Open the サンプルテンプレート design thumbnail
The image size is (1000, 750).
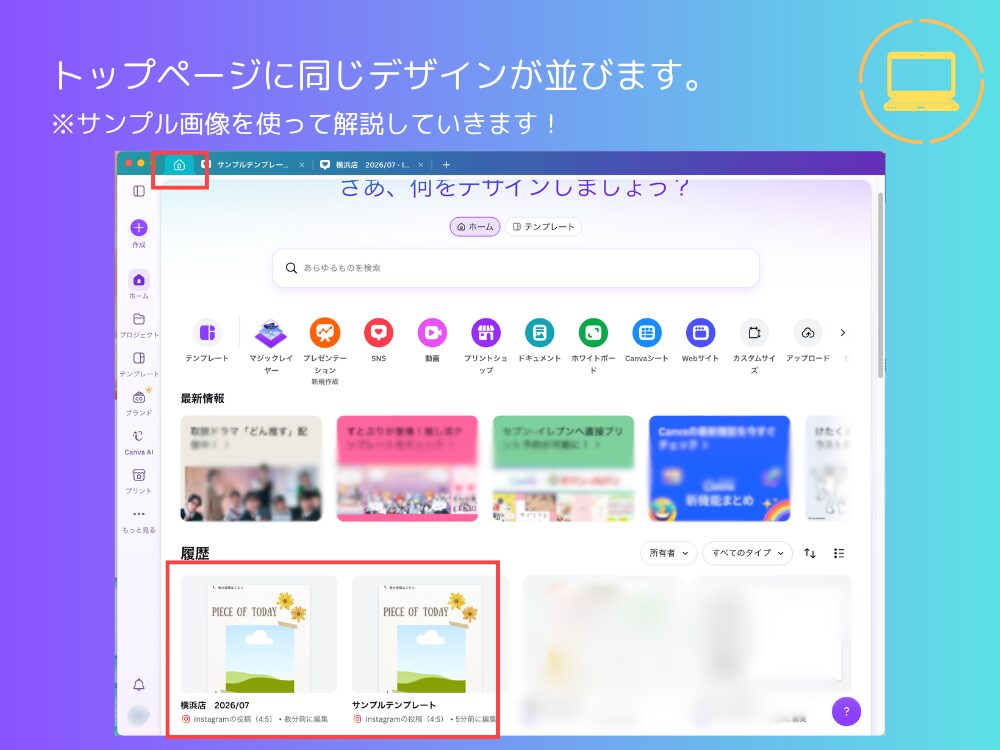(x=430, y=635)
